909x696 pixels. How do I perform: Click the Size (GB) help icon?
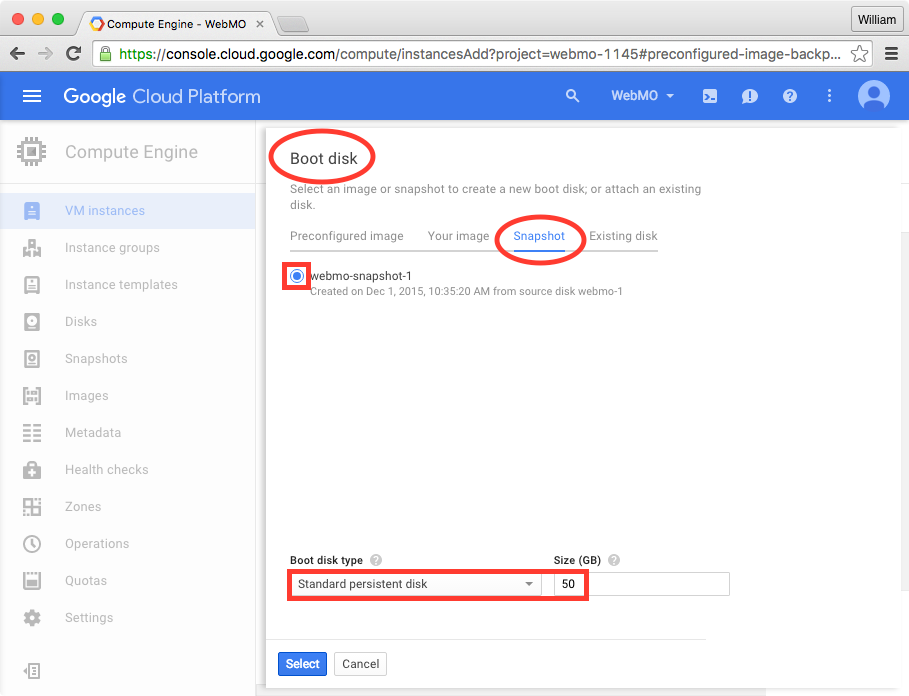(x=614, y=560)
